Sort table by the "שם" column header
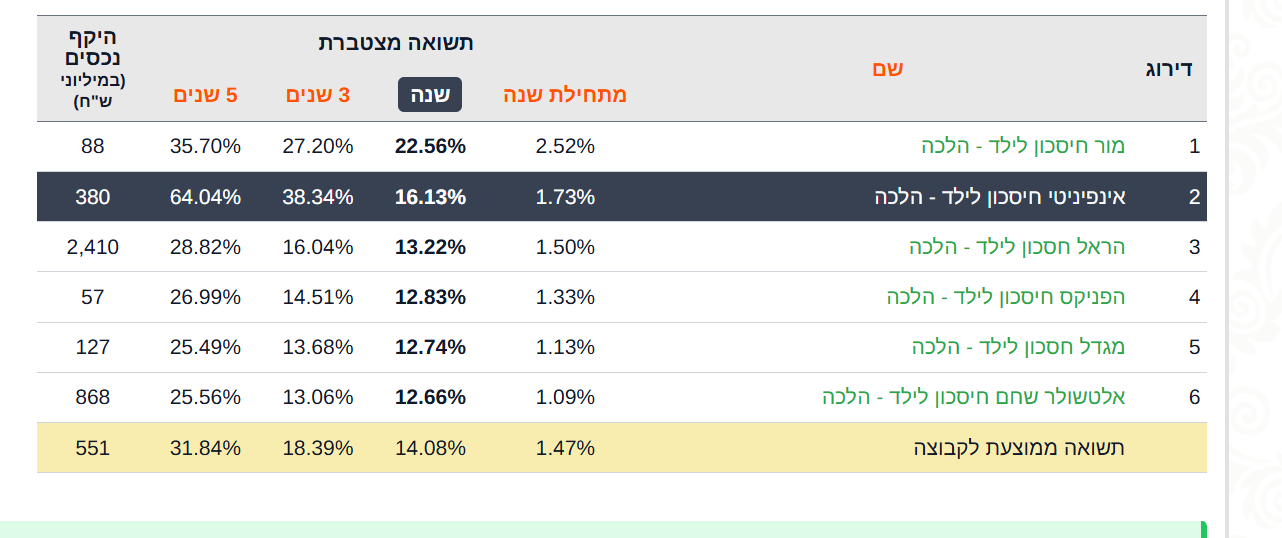This screenshot has width=1282, height=538. (x=887, y=69)
